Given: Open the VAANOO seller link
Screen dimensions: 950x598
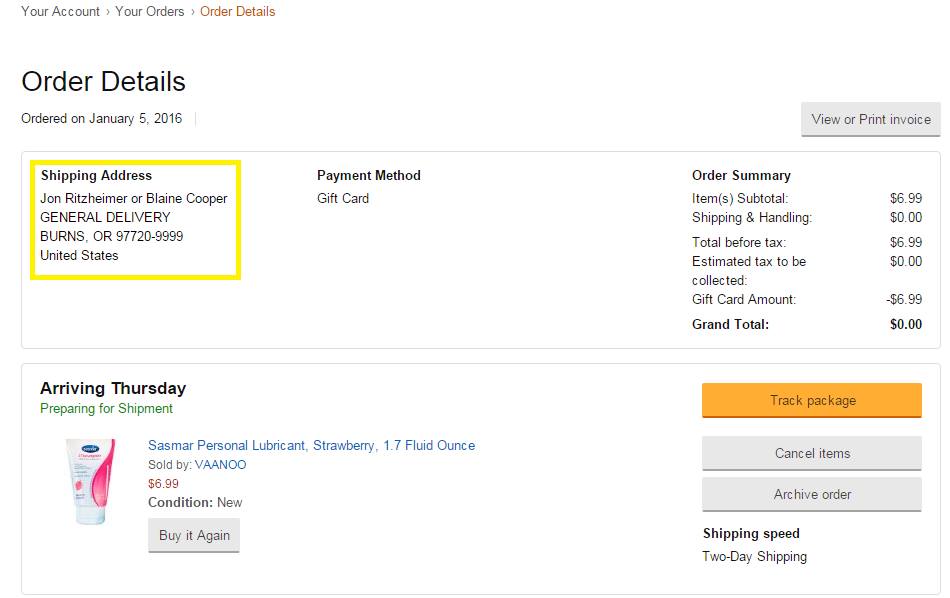Looking at the screenshot, I should click(x=221, y=465).
